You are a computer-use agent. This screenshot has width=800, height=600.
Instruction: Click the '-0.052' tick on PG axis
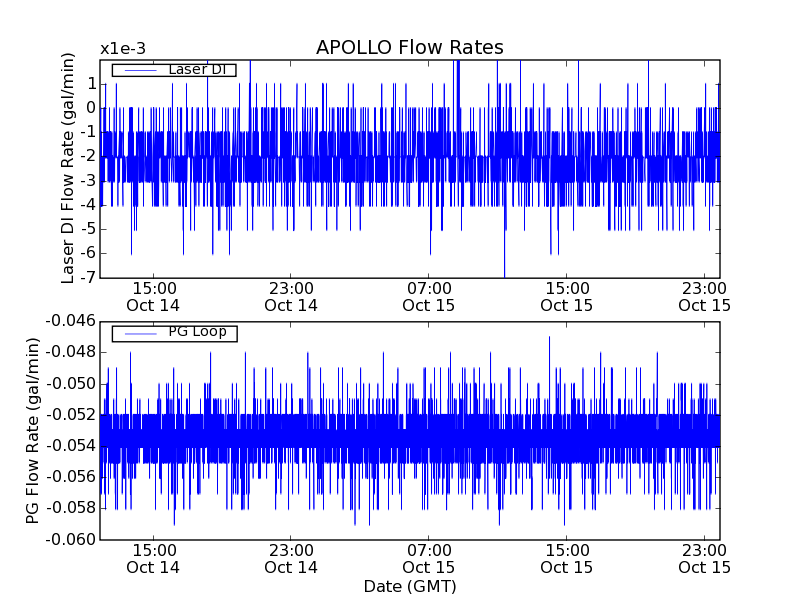coord(71,415)
